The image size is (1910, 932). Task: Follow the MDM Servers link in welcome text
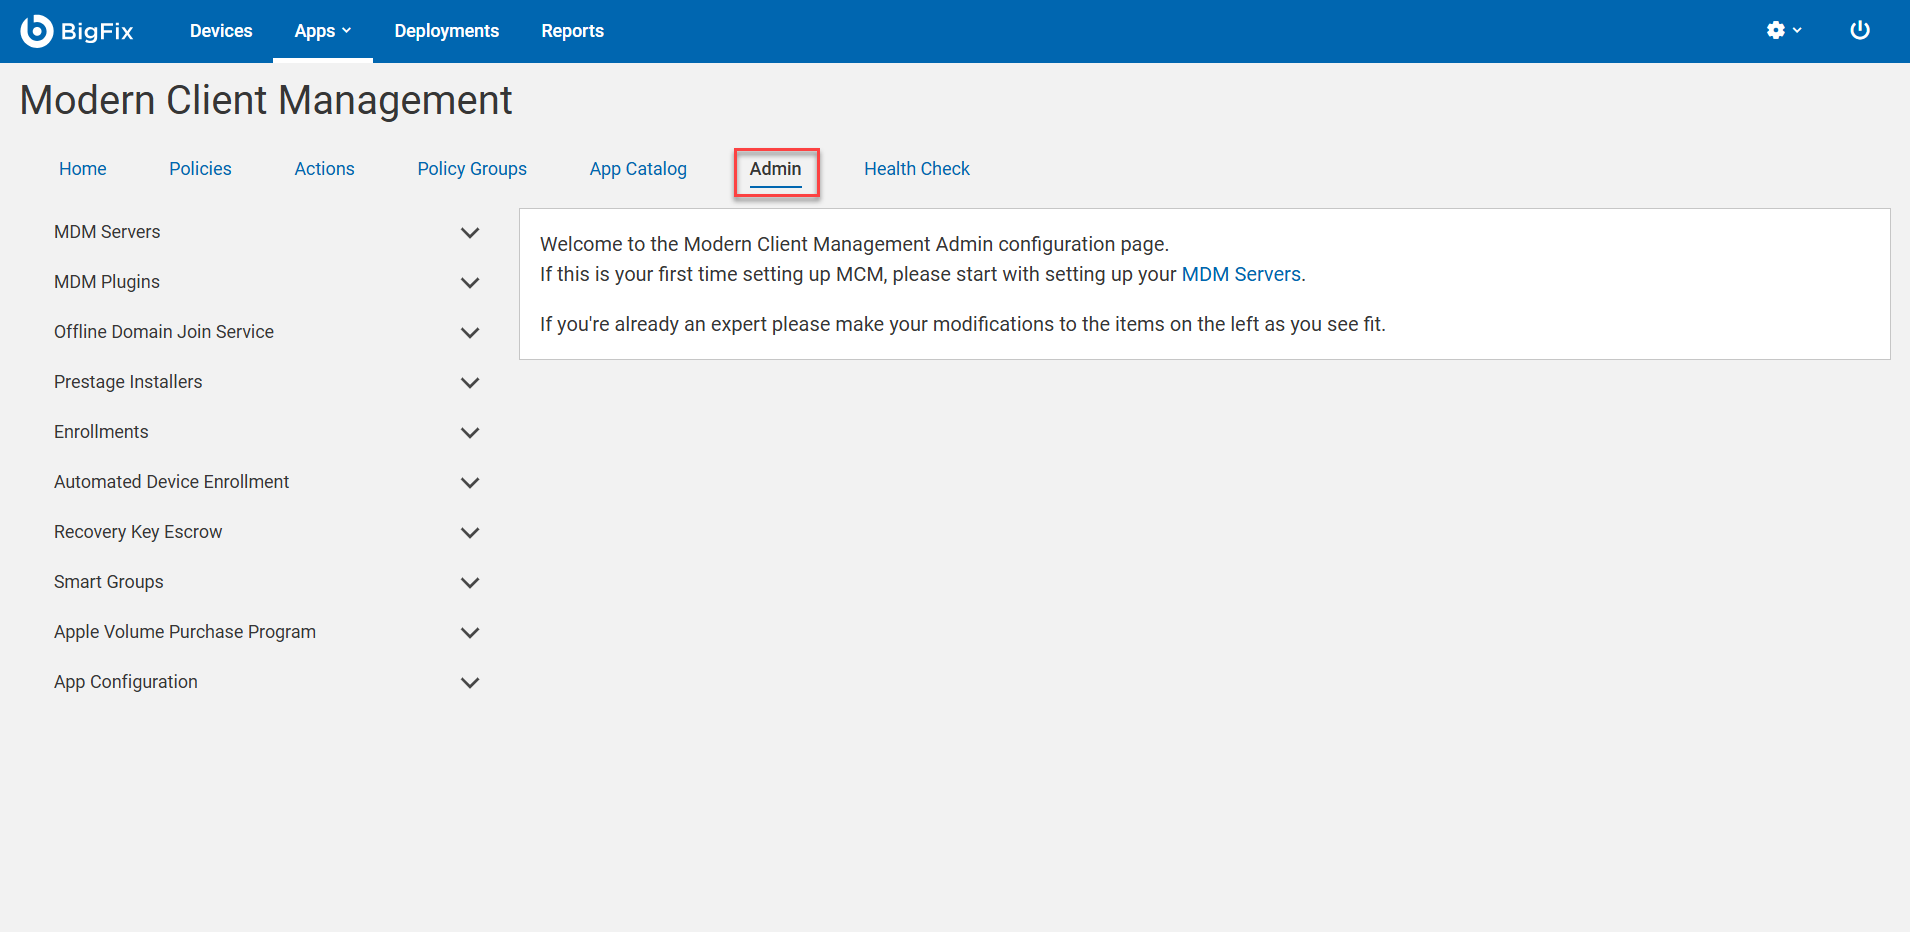click(1241, 274)
